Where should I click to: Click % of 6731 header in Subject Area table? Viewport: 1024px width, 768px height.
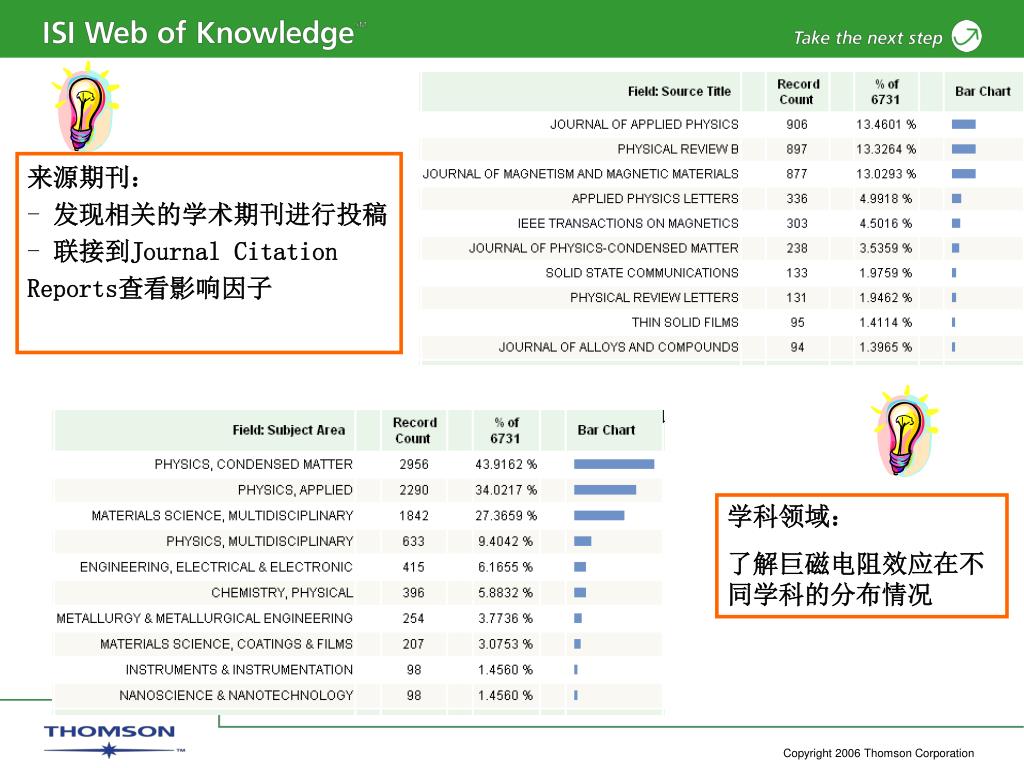(x=505, y=430)
